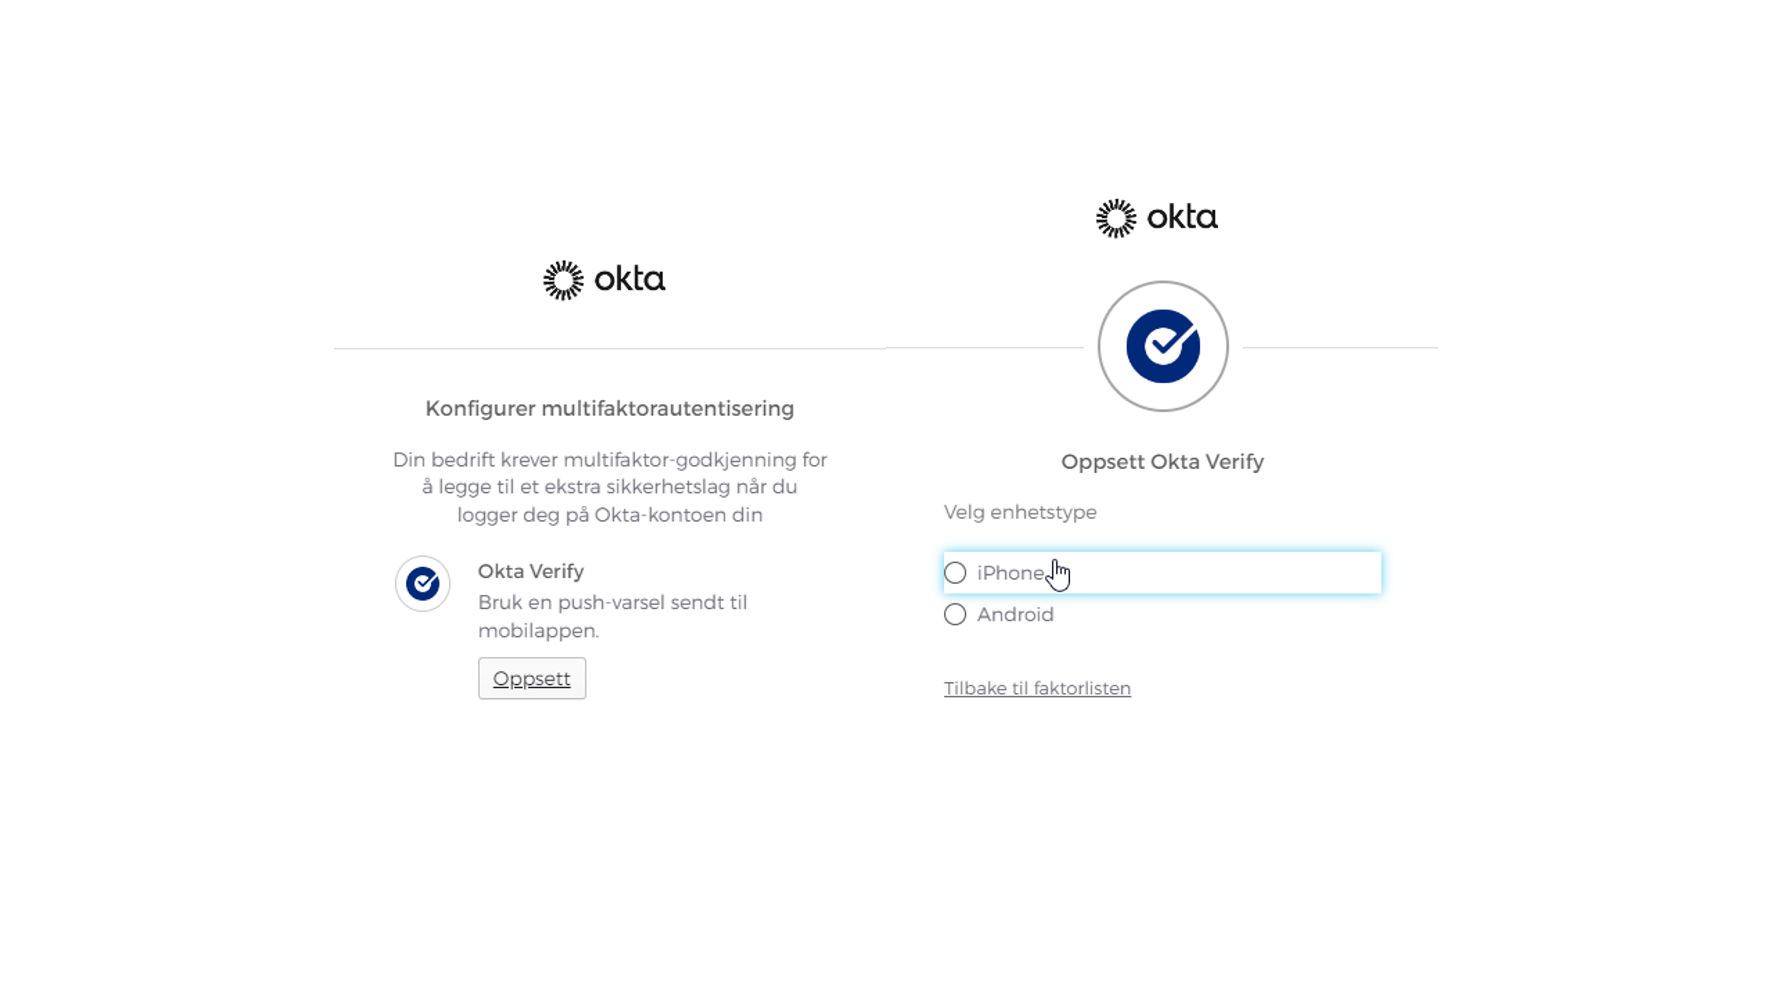Click the Oppsett Okta Verify heading

[x=1162, y=462]
